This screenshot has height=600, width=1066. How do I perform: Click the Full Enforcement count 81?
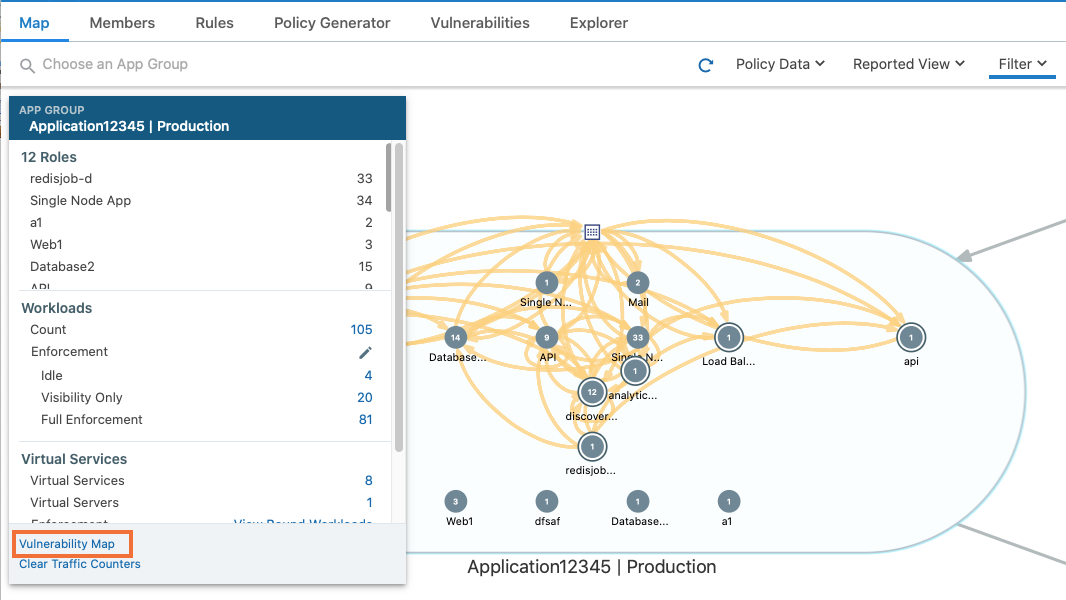(365, 419)
